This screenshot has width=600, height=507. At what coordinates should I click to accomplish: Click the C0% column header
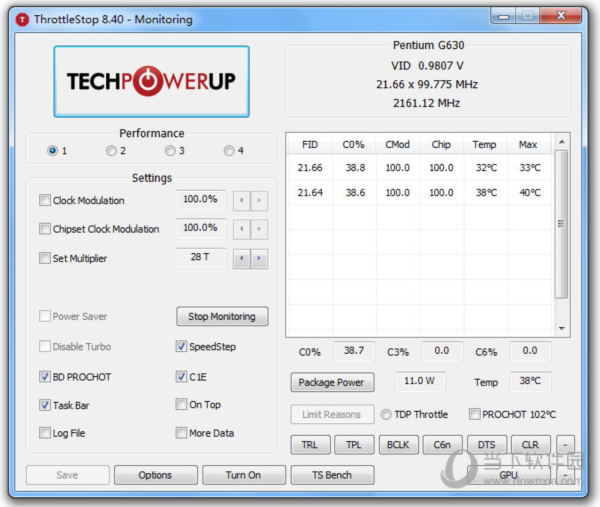click(x=354, y=145)
